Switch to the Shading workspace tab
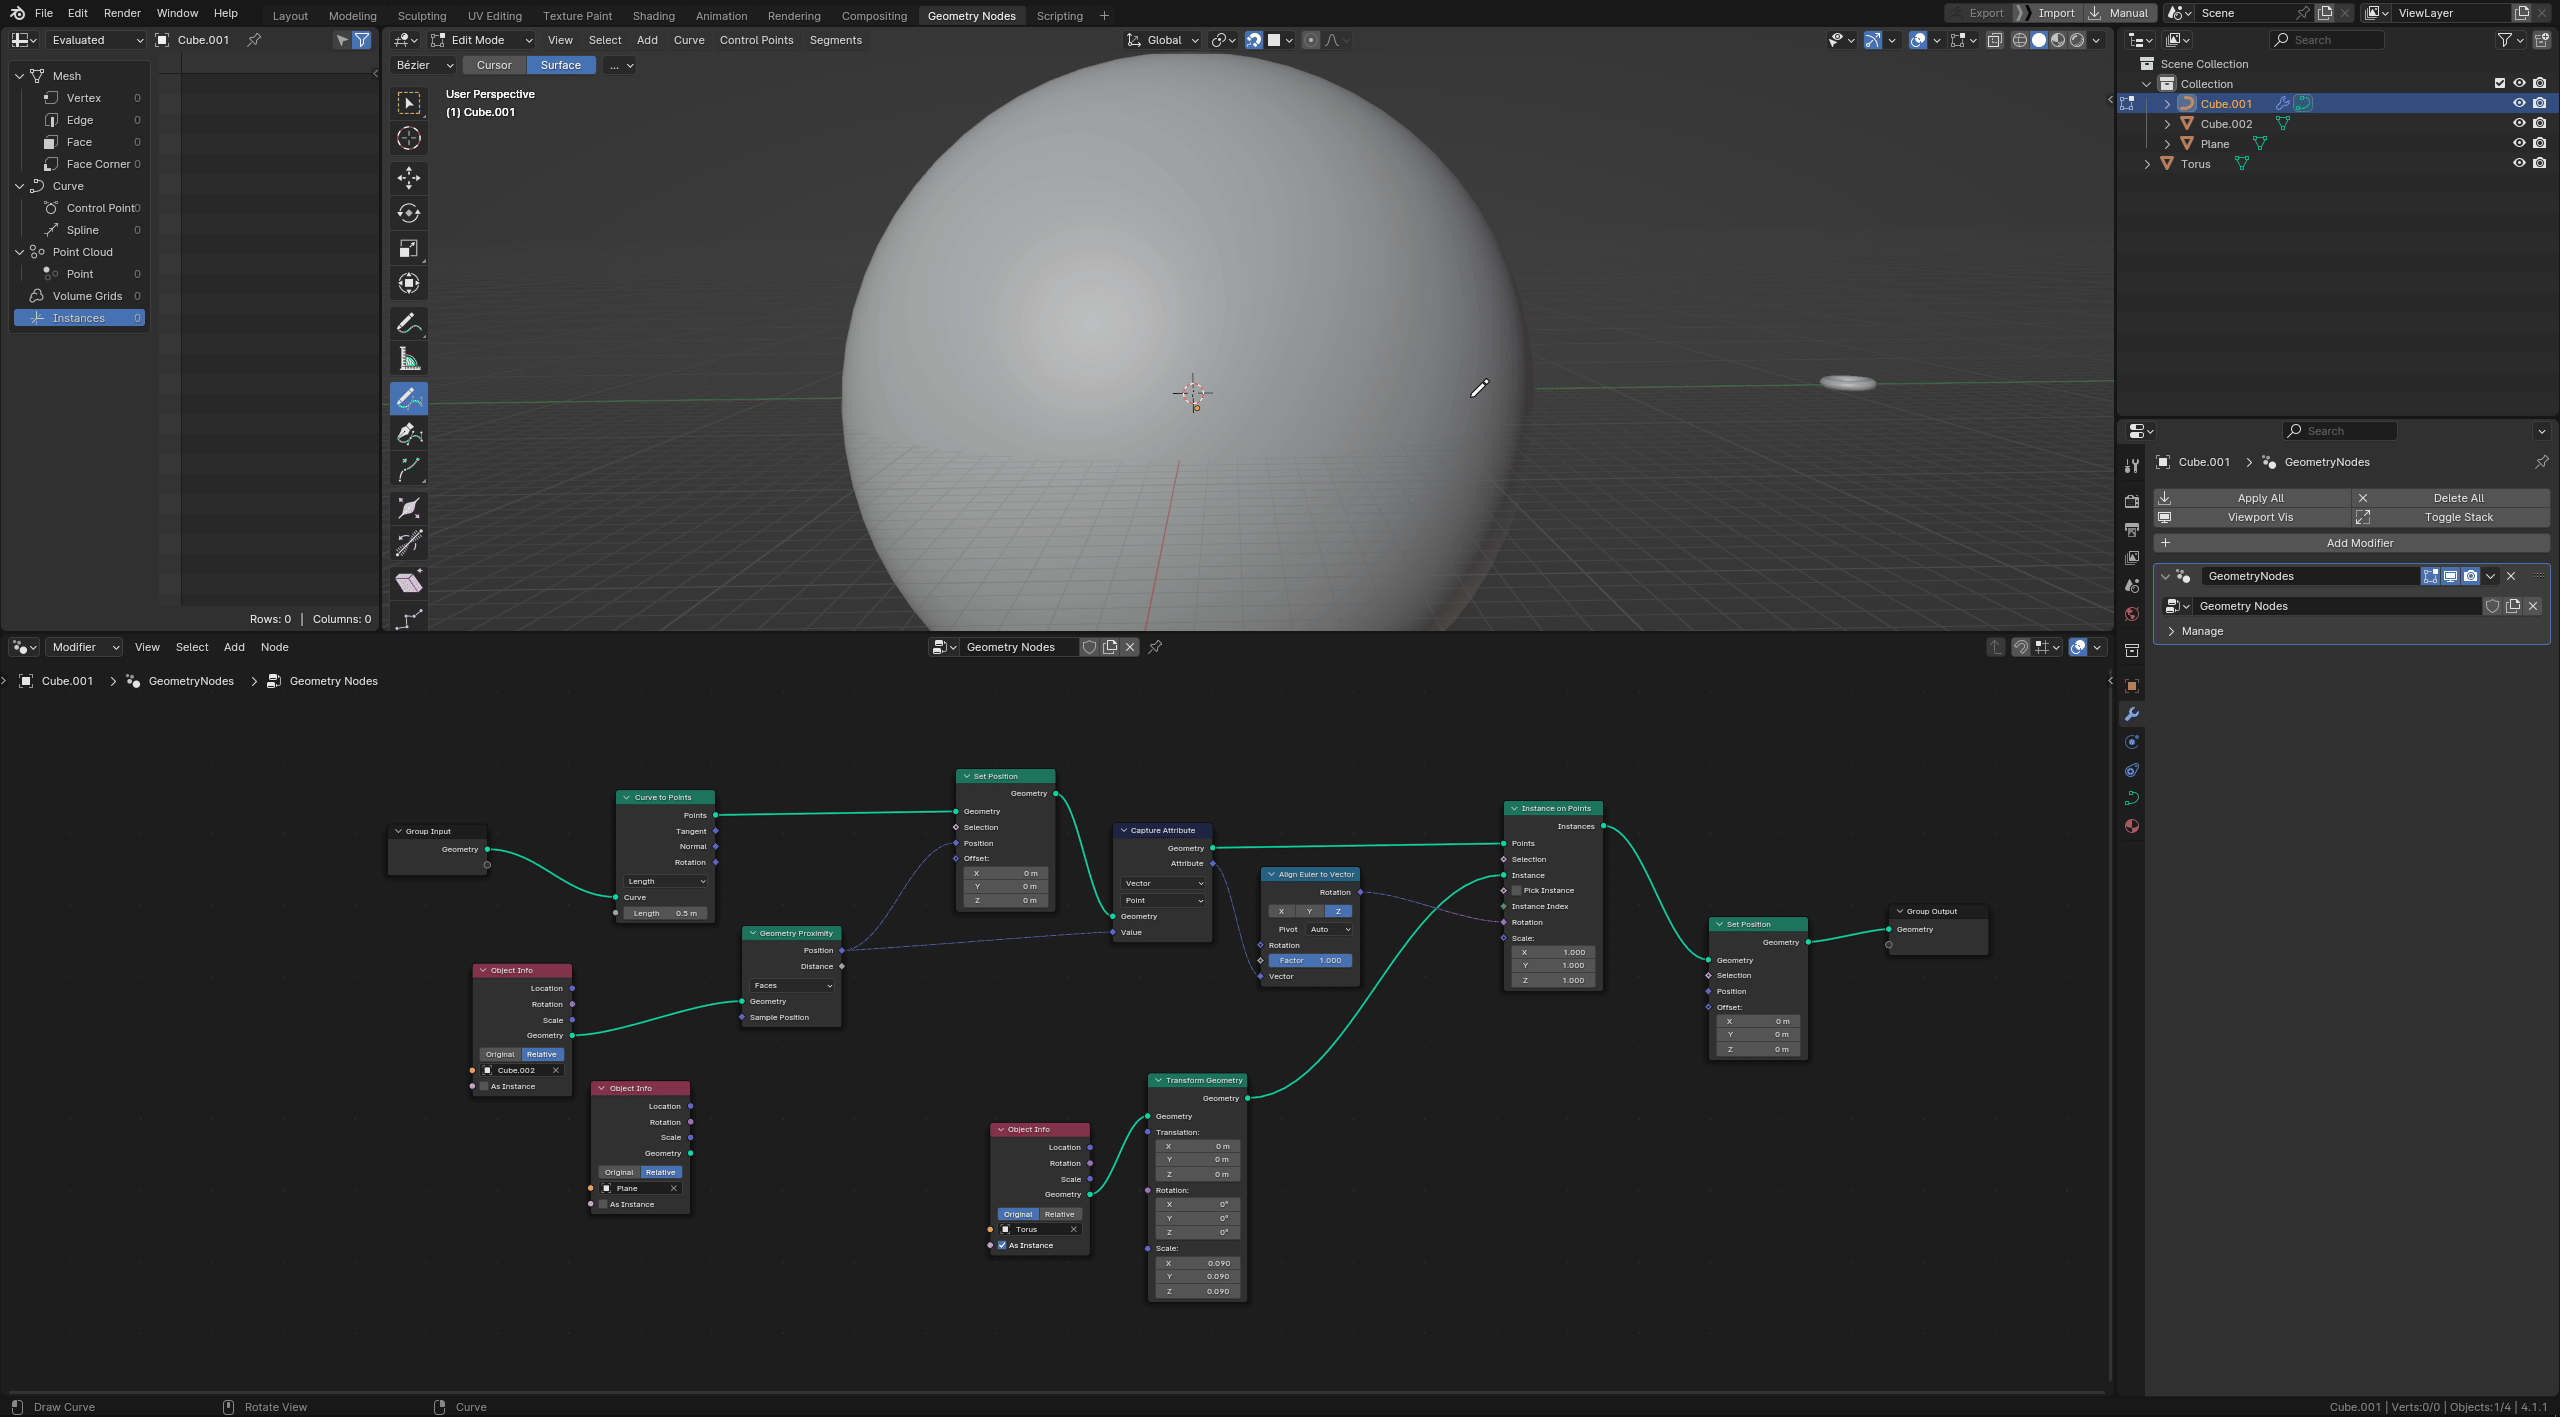 [x=653, y=15]
